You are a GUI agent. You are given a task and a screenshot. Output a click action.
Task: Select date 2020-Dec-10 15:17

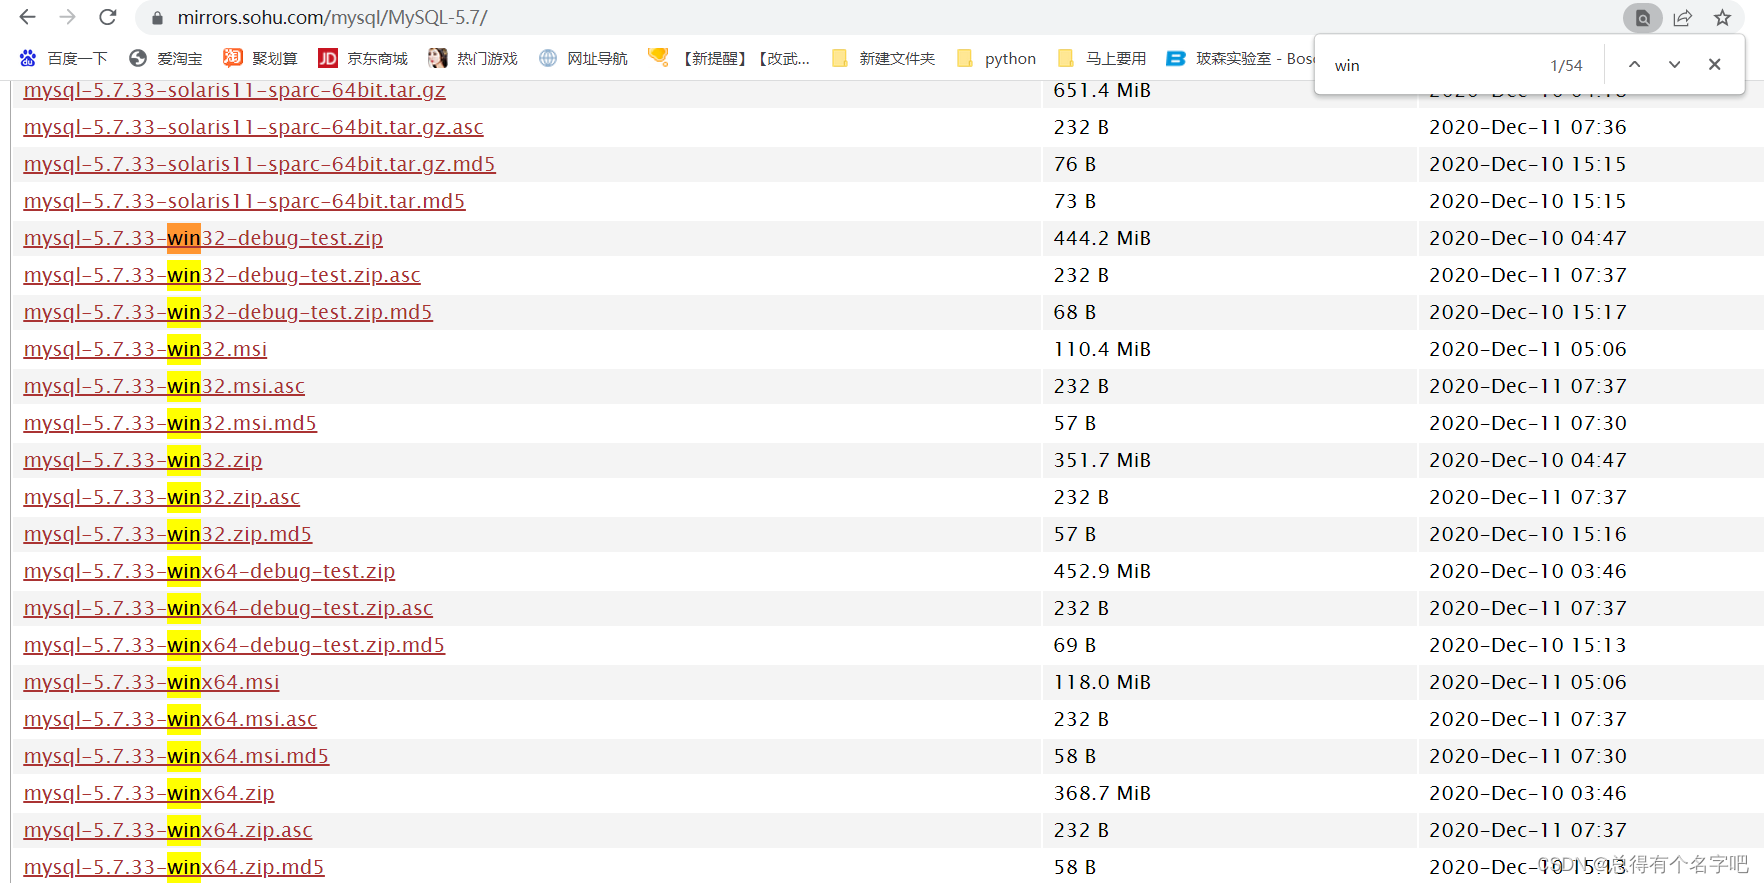point(1528,312)
